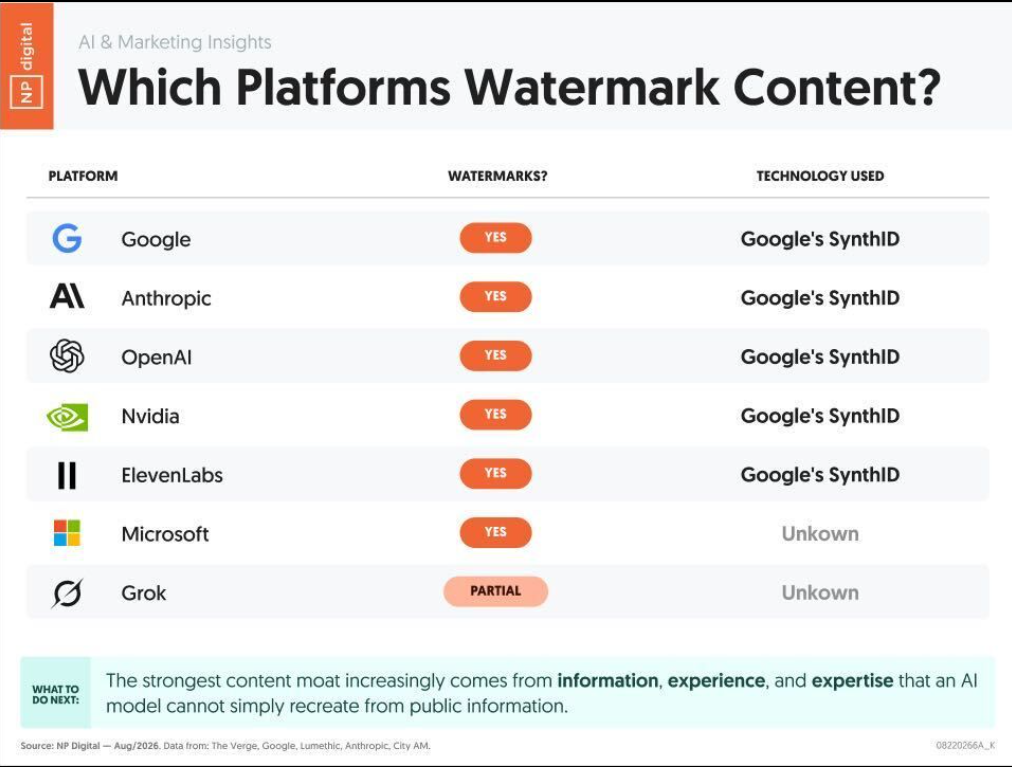
Task: Click the PARTIAL badge for Grok
Action: (x=496, y=591)
